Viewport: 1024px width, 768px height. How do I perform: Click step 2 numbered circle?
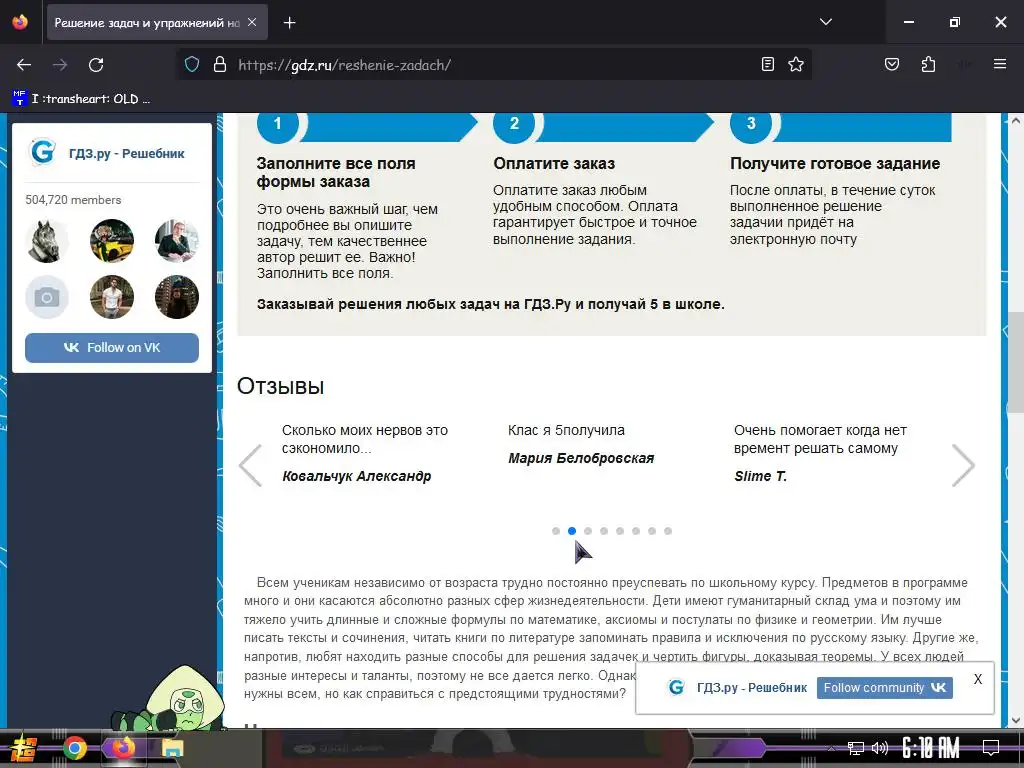pyautogui.click(x=514, y=123)
